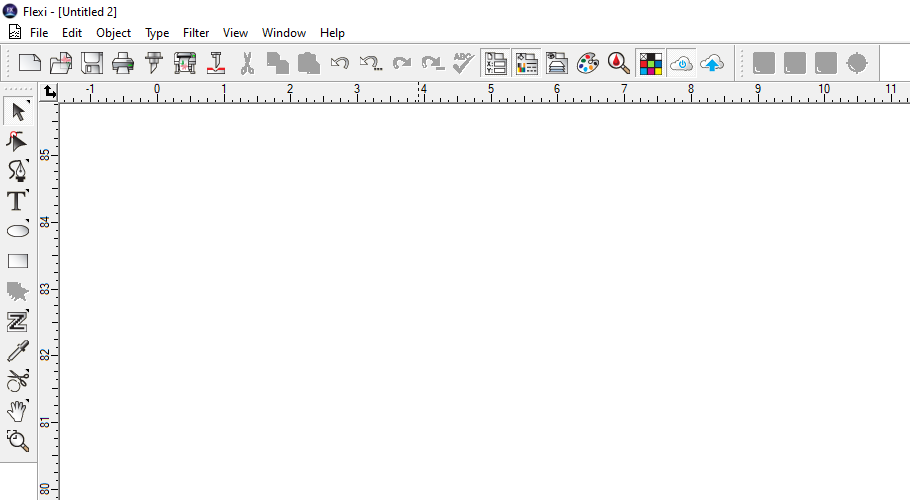910x500 pixels.
Task: Toggle the DesignCentral panel button
Action: tap(495, 64)
